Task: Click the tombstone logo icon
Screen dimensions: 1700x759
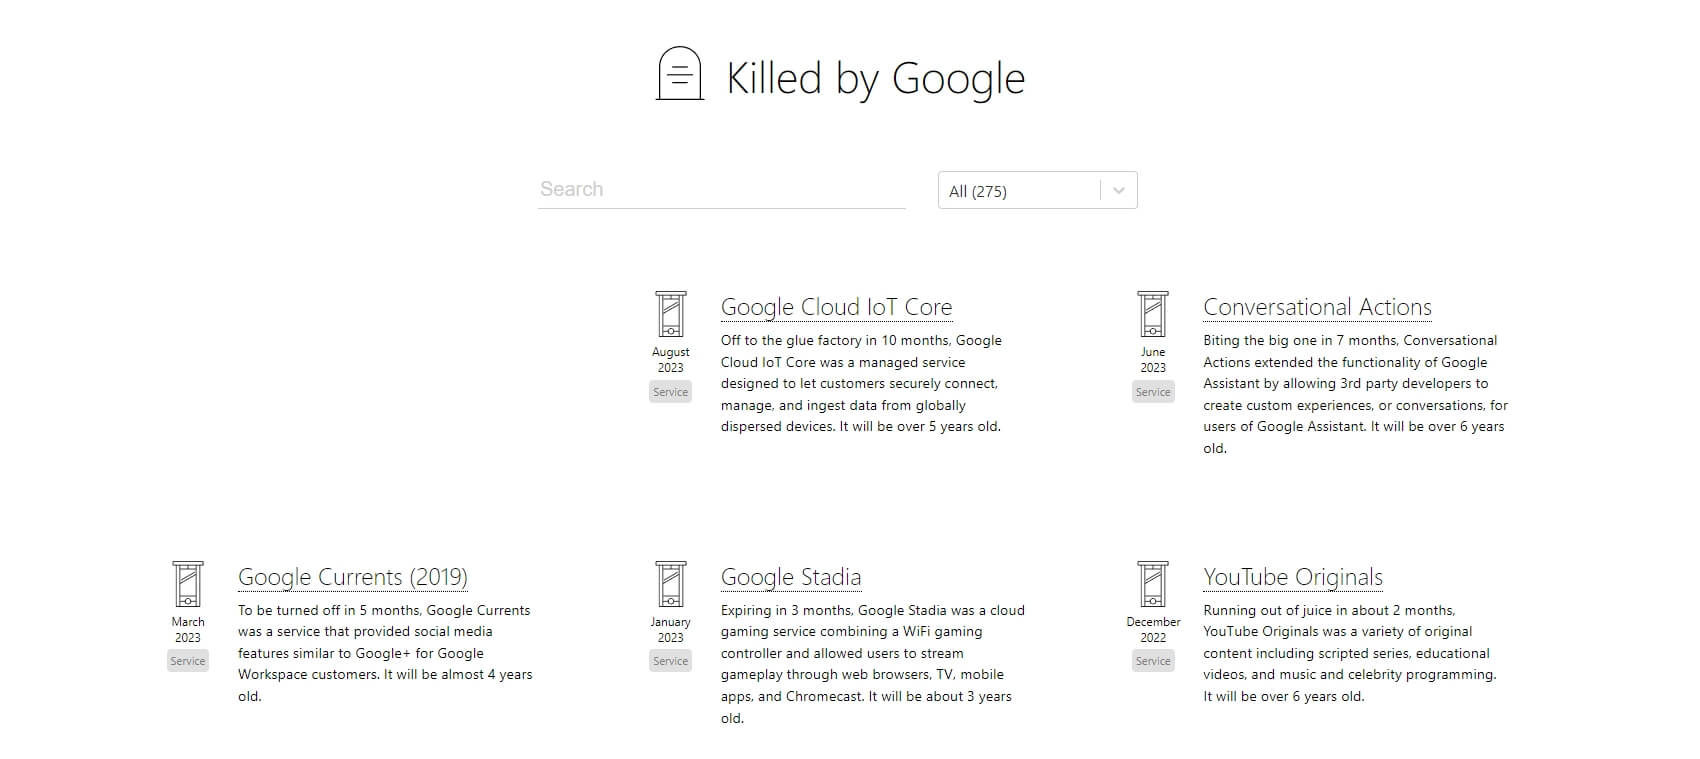Action: [x=679, y=74]
